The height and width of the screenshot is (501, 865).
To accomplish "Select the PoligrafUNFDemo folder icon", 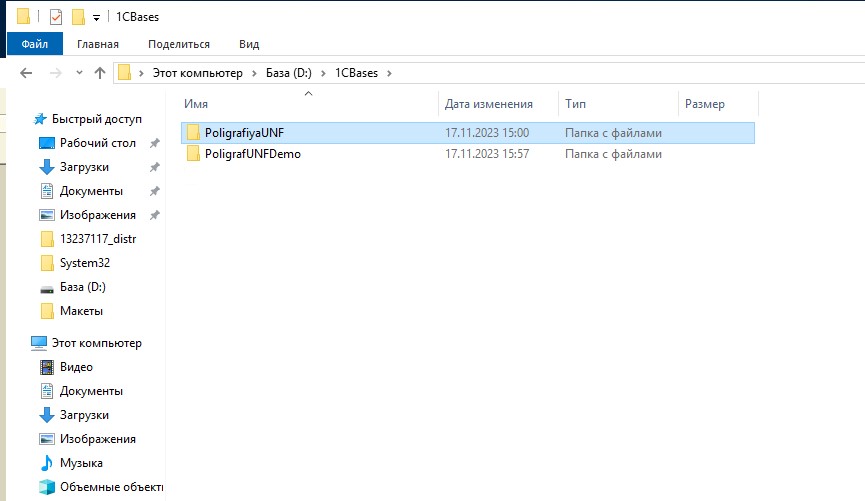I will tap(193, 153).
